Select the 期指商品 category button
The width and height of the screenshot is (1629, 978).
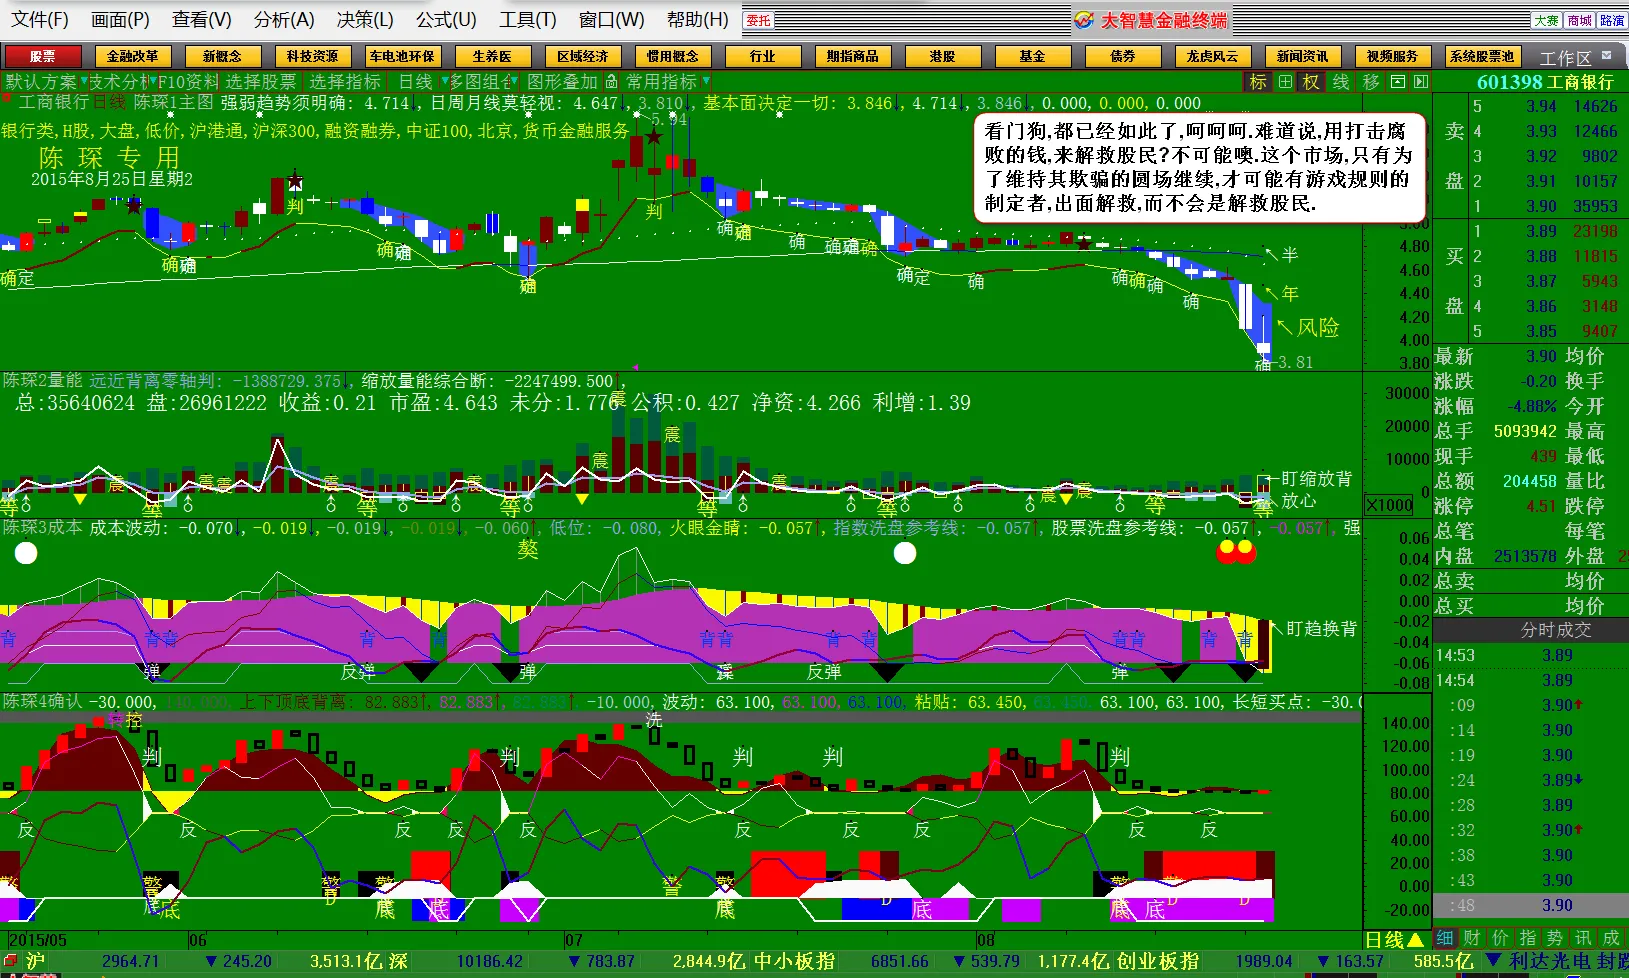click(x=853, y=56)
